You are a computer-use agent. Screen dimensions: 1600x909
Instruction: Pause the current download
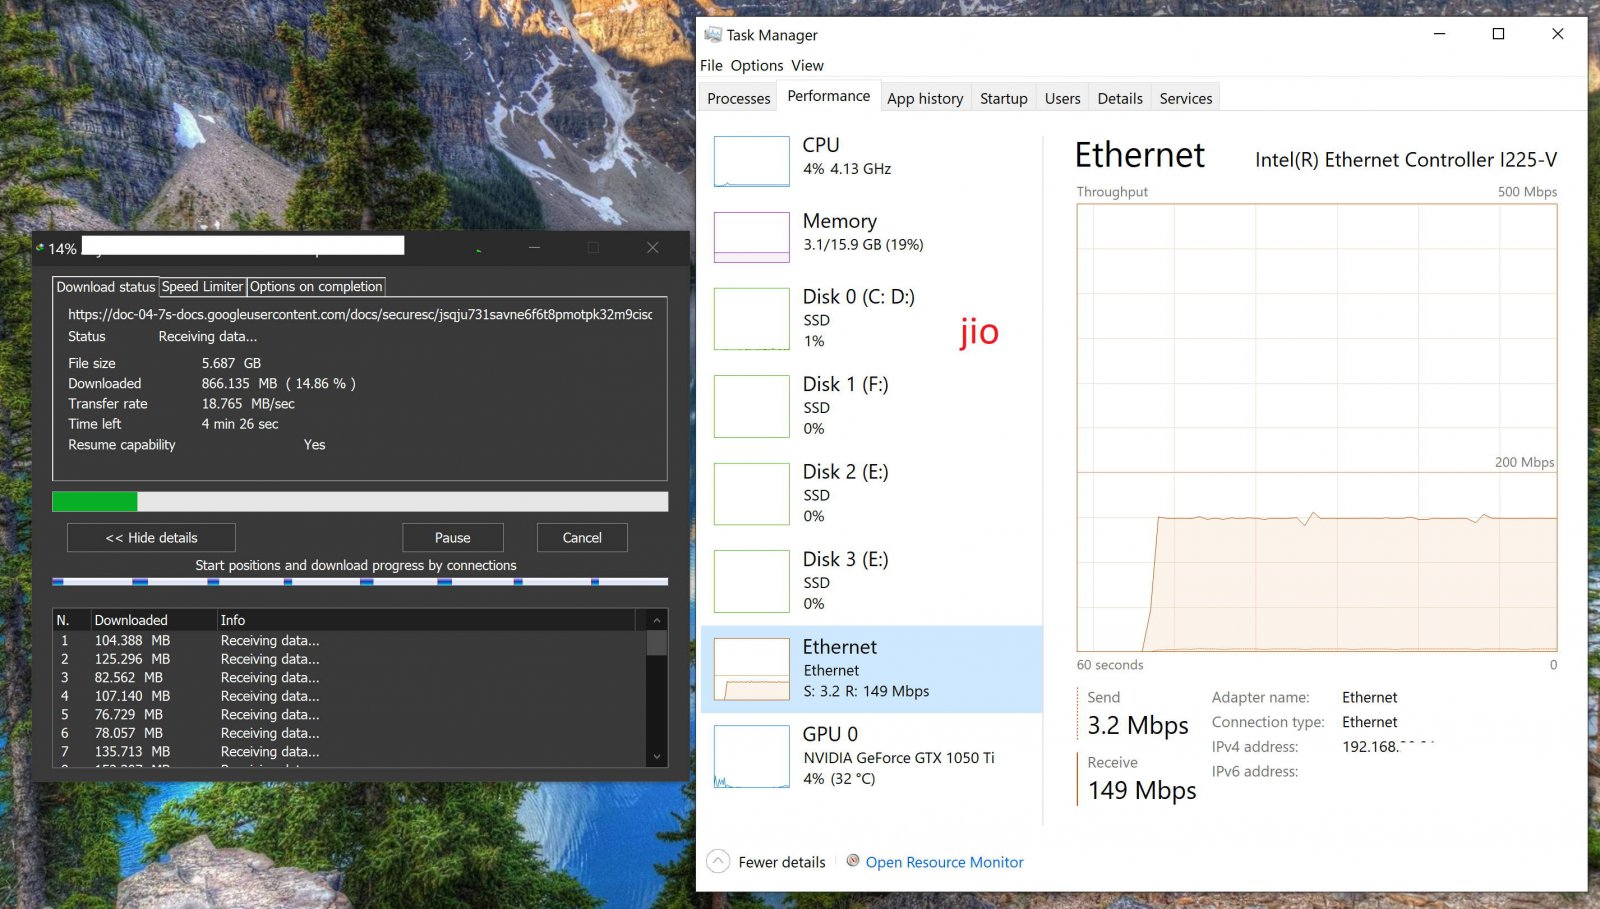click(453, 537)
